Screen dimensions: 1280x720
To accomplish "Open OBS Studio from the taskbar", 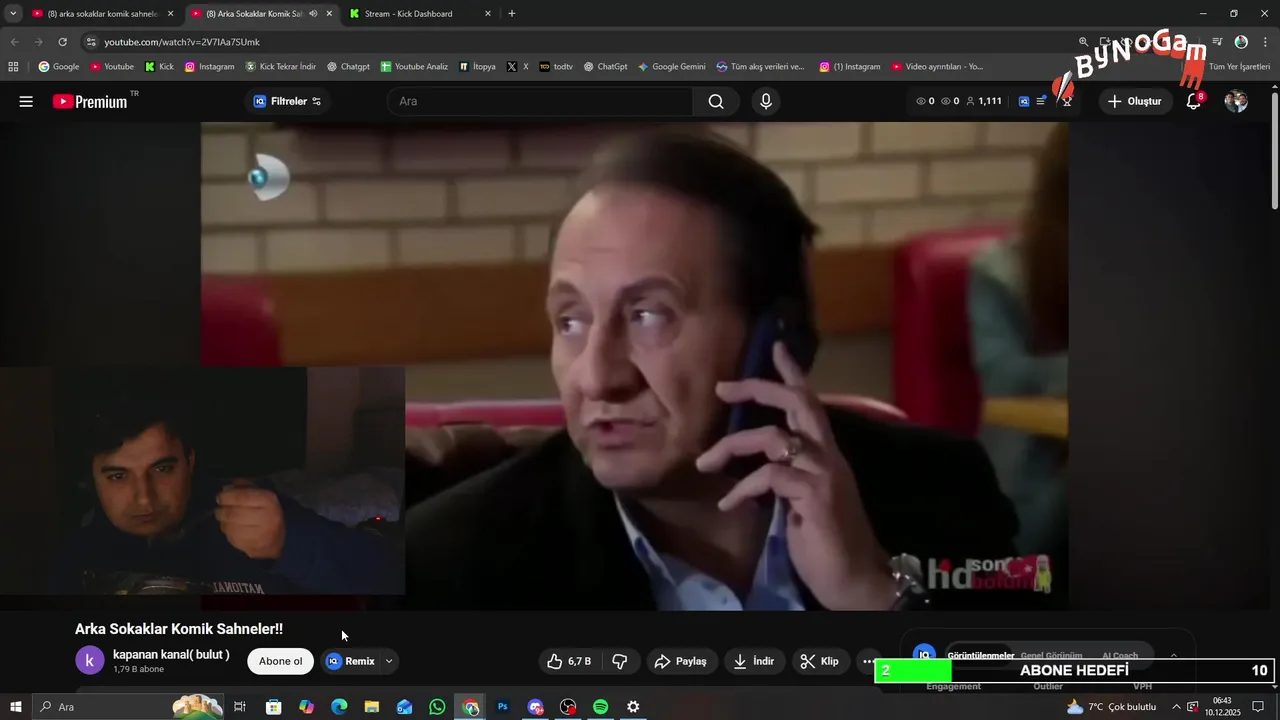I will (x=568, y=707).
